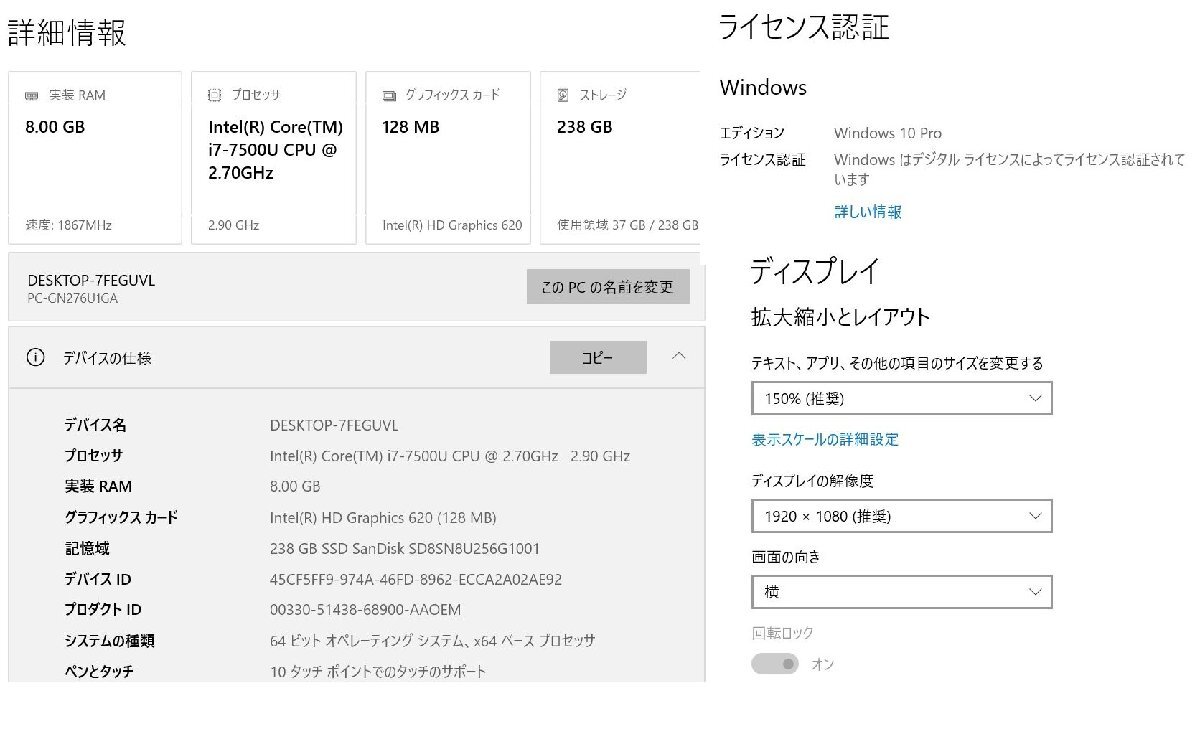
Task: Click the 8.00 GB value in RAM card
Action: pyautogui.click(x=55, y=127)
